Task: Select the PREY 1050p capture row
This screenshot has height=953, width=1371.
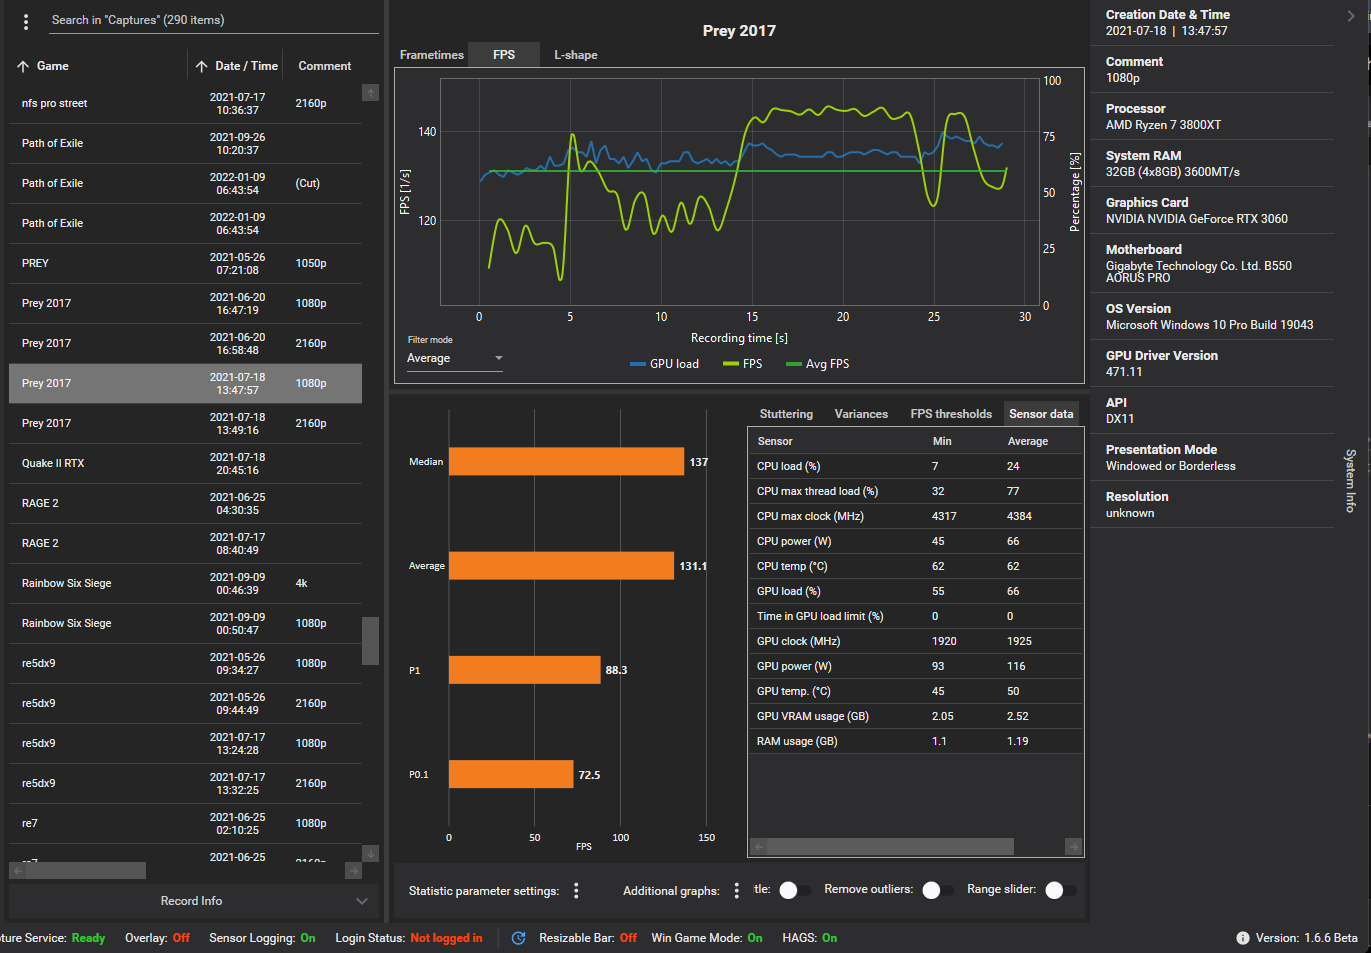Action: pyautogui.click(x=185, y=264)
